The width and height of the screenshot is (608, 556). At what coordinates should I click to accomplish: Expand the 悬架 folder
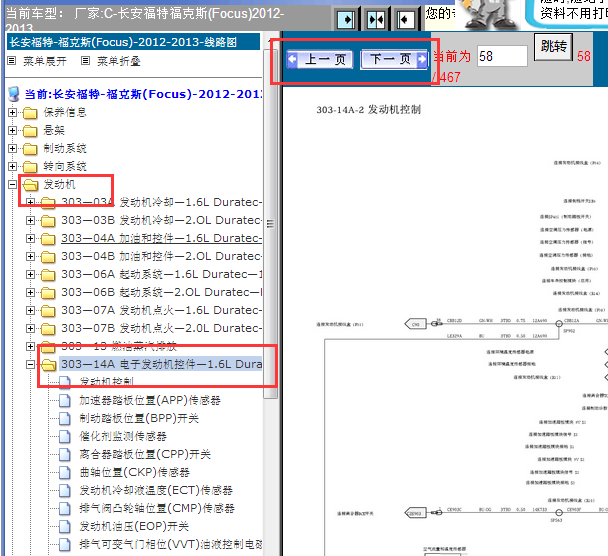tap(12, 130)
